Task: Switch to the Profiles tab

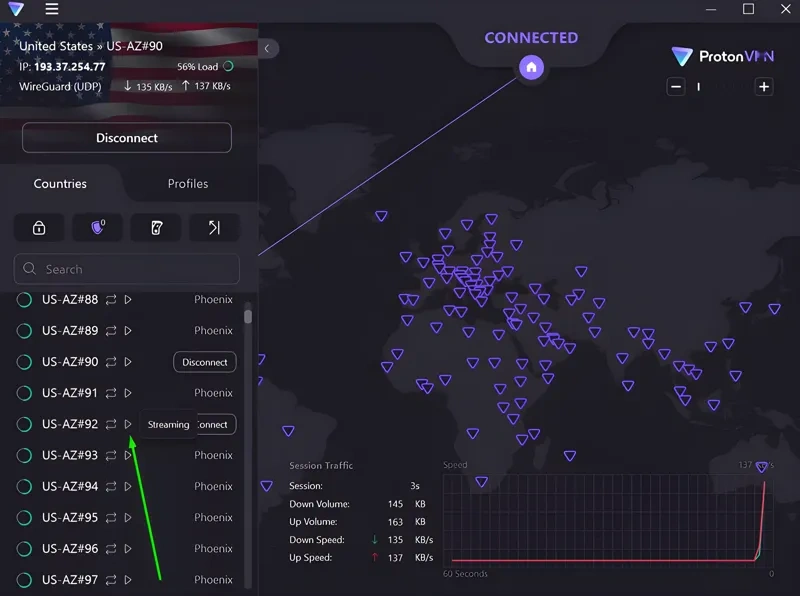Action: pyautogui.click(x=188, y=184)
